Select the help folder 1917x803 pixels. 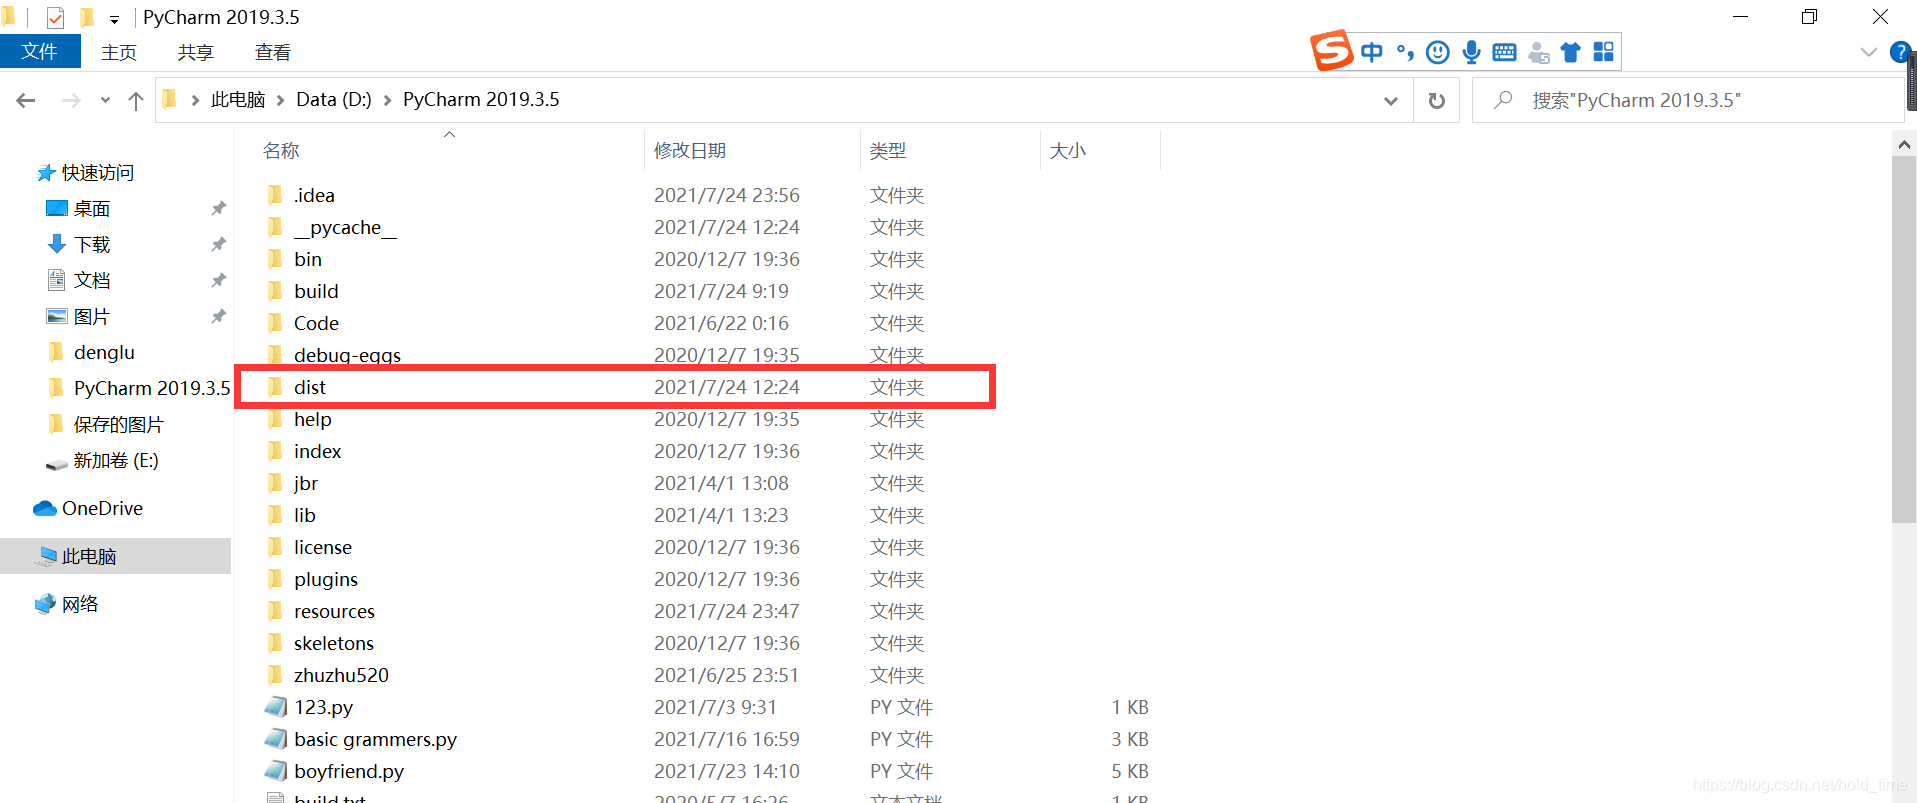pyautogui.click(x=312, y=419)
